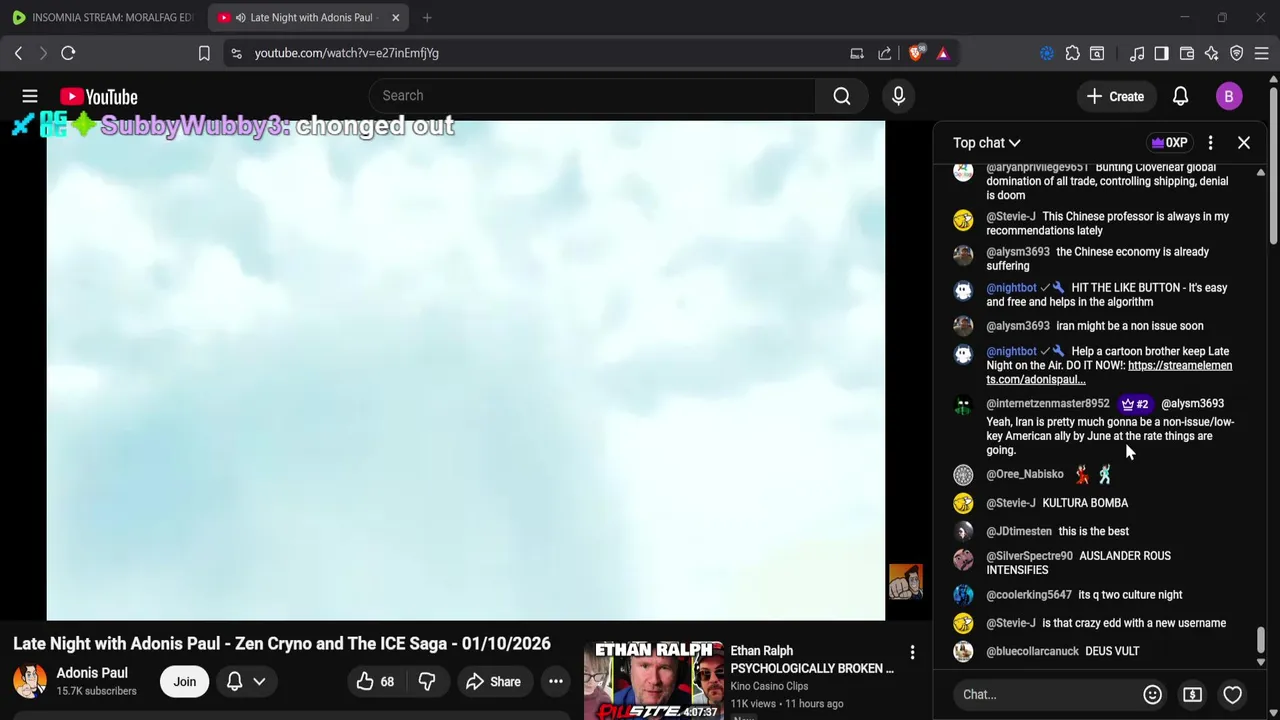Image resolution: width=1280 pixels, height=720 pixels.
Task: Share the video using Share button
Action: (493, 682)
